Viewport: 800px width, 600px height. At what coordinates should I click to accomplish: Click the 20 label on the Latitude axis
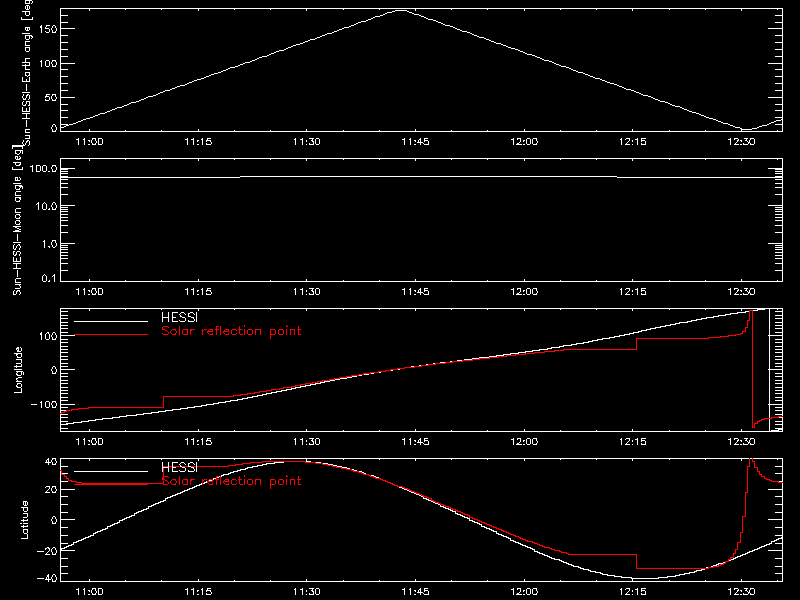[51, 490]
